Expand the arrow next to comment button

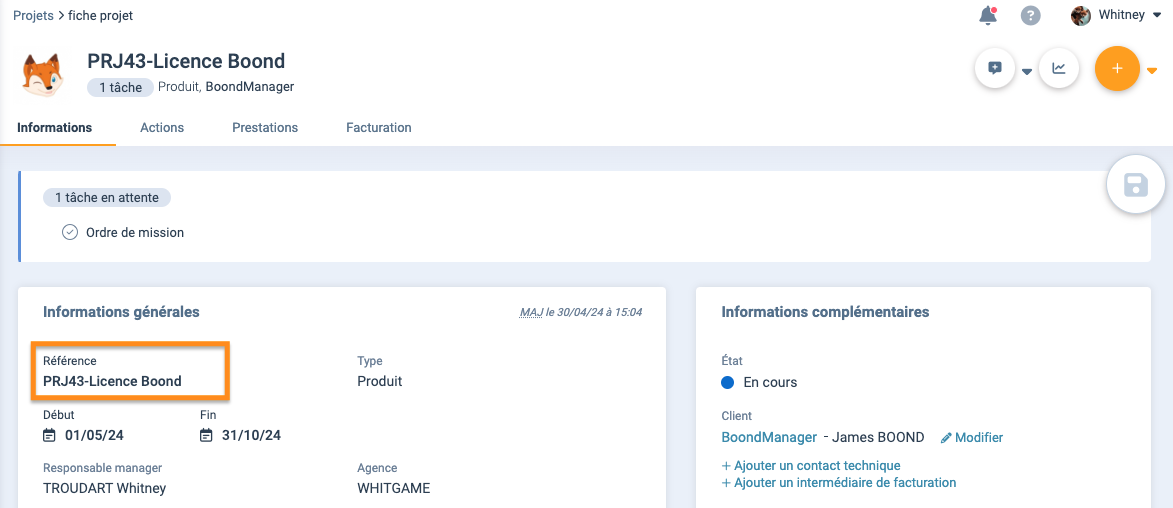[1026, 71]
